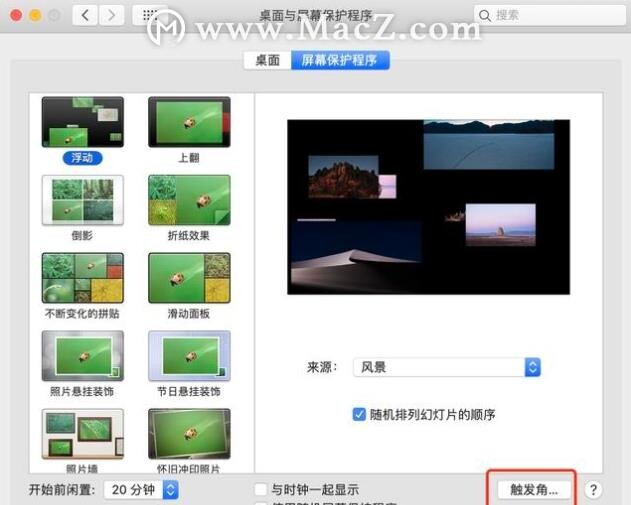Image resolution: width=631 pixels, height=505 pixels.
Task: Click the 搜索 search field
Action: (x=550, y=15)
